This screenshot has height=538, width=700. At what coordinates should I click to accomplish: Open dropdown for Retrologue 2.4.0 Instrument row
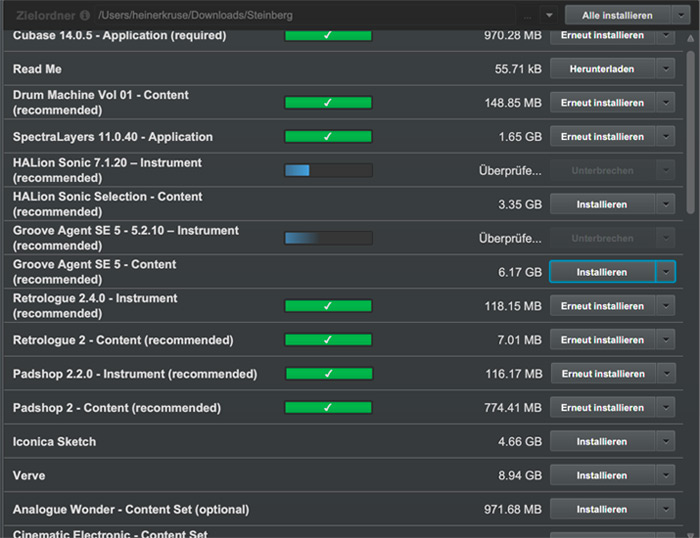pyautogui.click(x=666, y=306)
